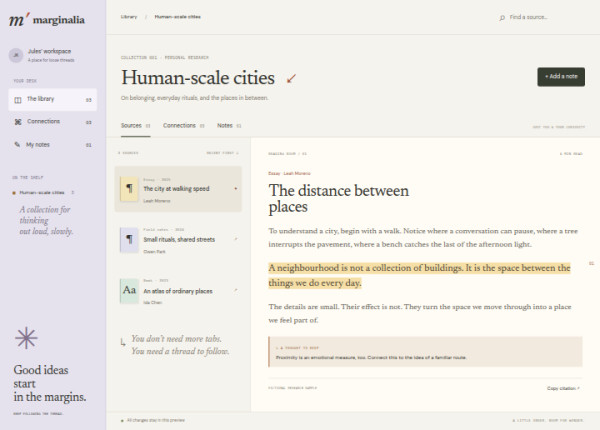This screenshot has height=430, width=600.
Task: Click the Jules' workspace name
Action: 49,51
